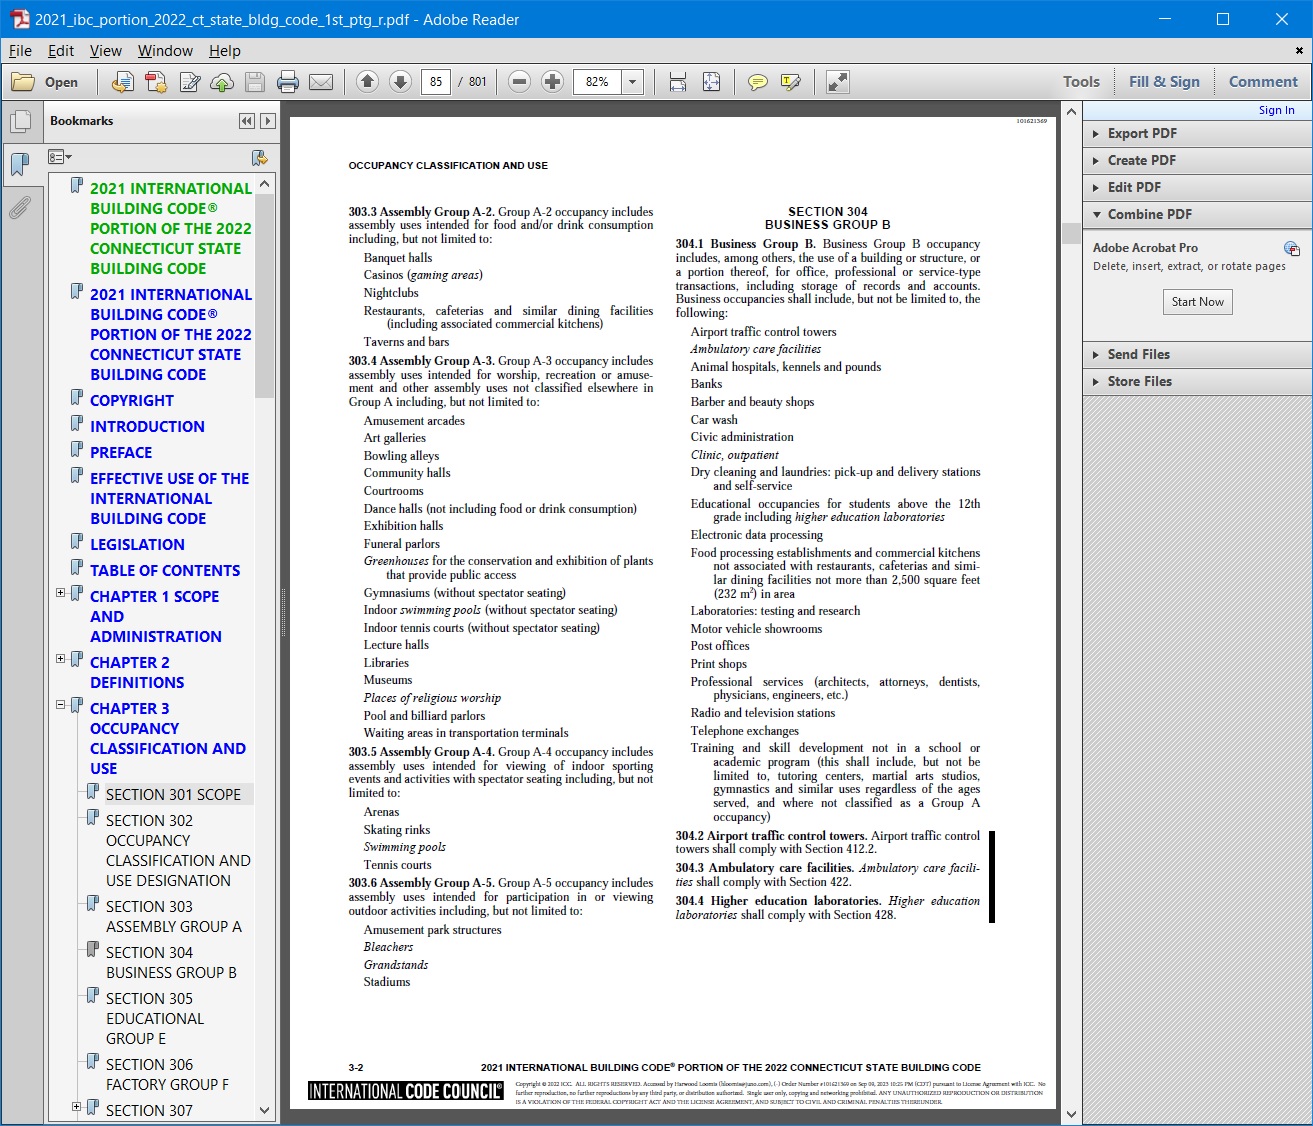Expand Chapter 1 Scope and Administration bookmark
The height and width of the screenshot is (1126, 1313).
[60, 593]
